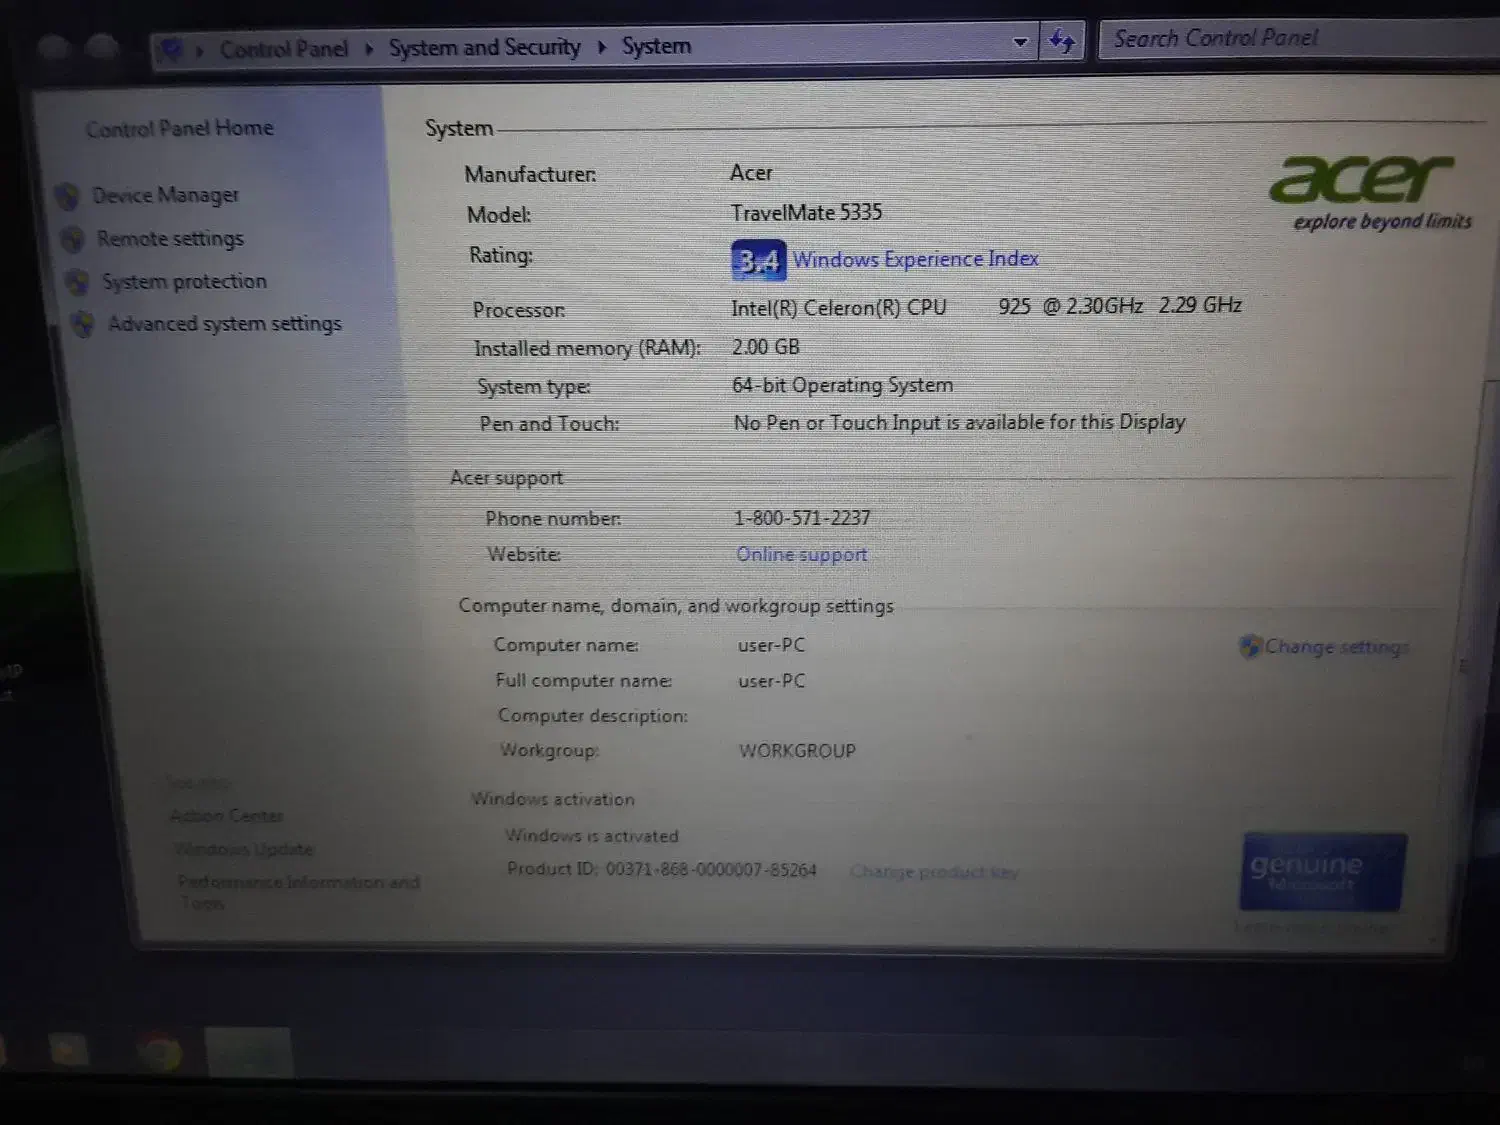Viewport: 1500px width, 1125px height.
Task: Open Windows Update under See also
Action: (244, 849)
